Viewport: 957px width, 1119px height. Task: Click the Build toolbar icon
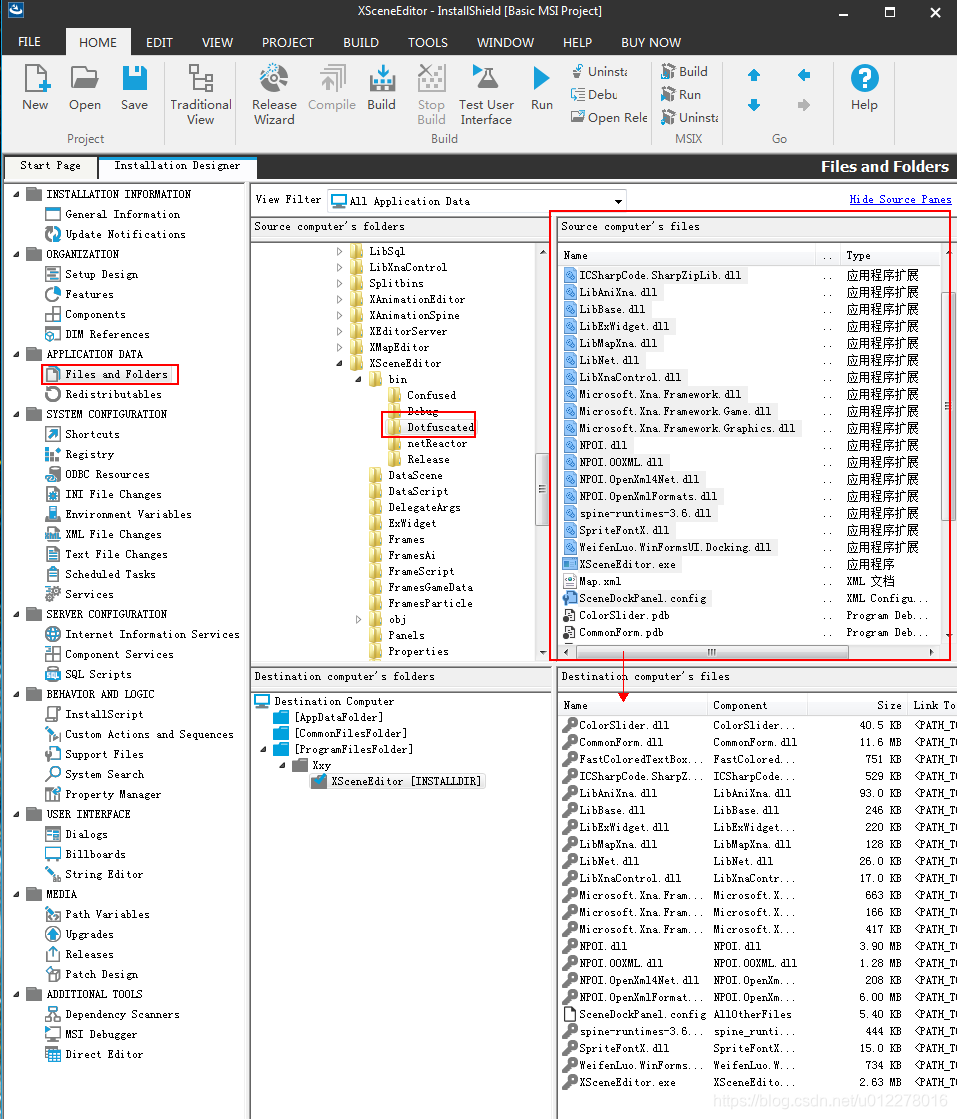tap(382, 88)
